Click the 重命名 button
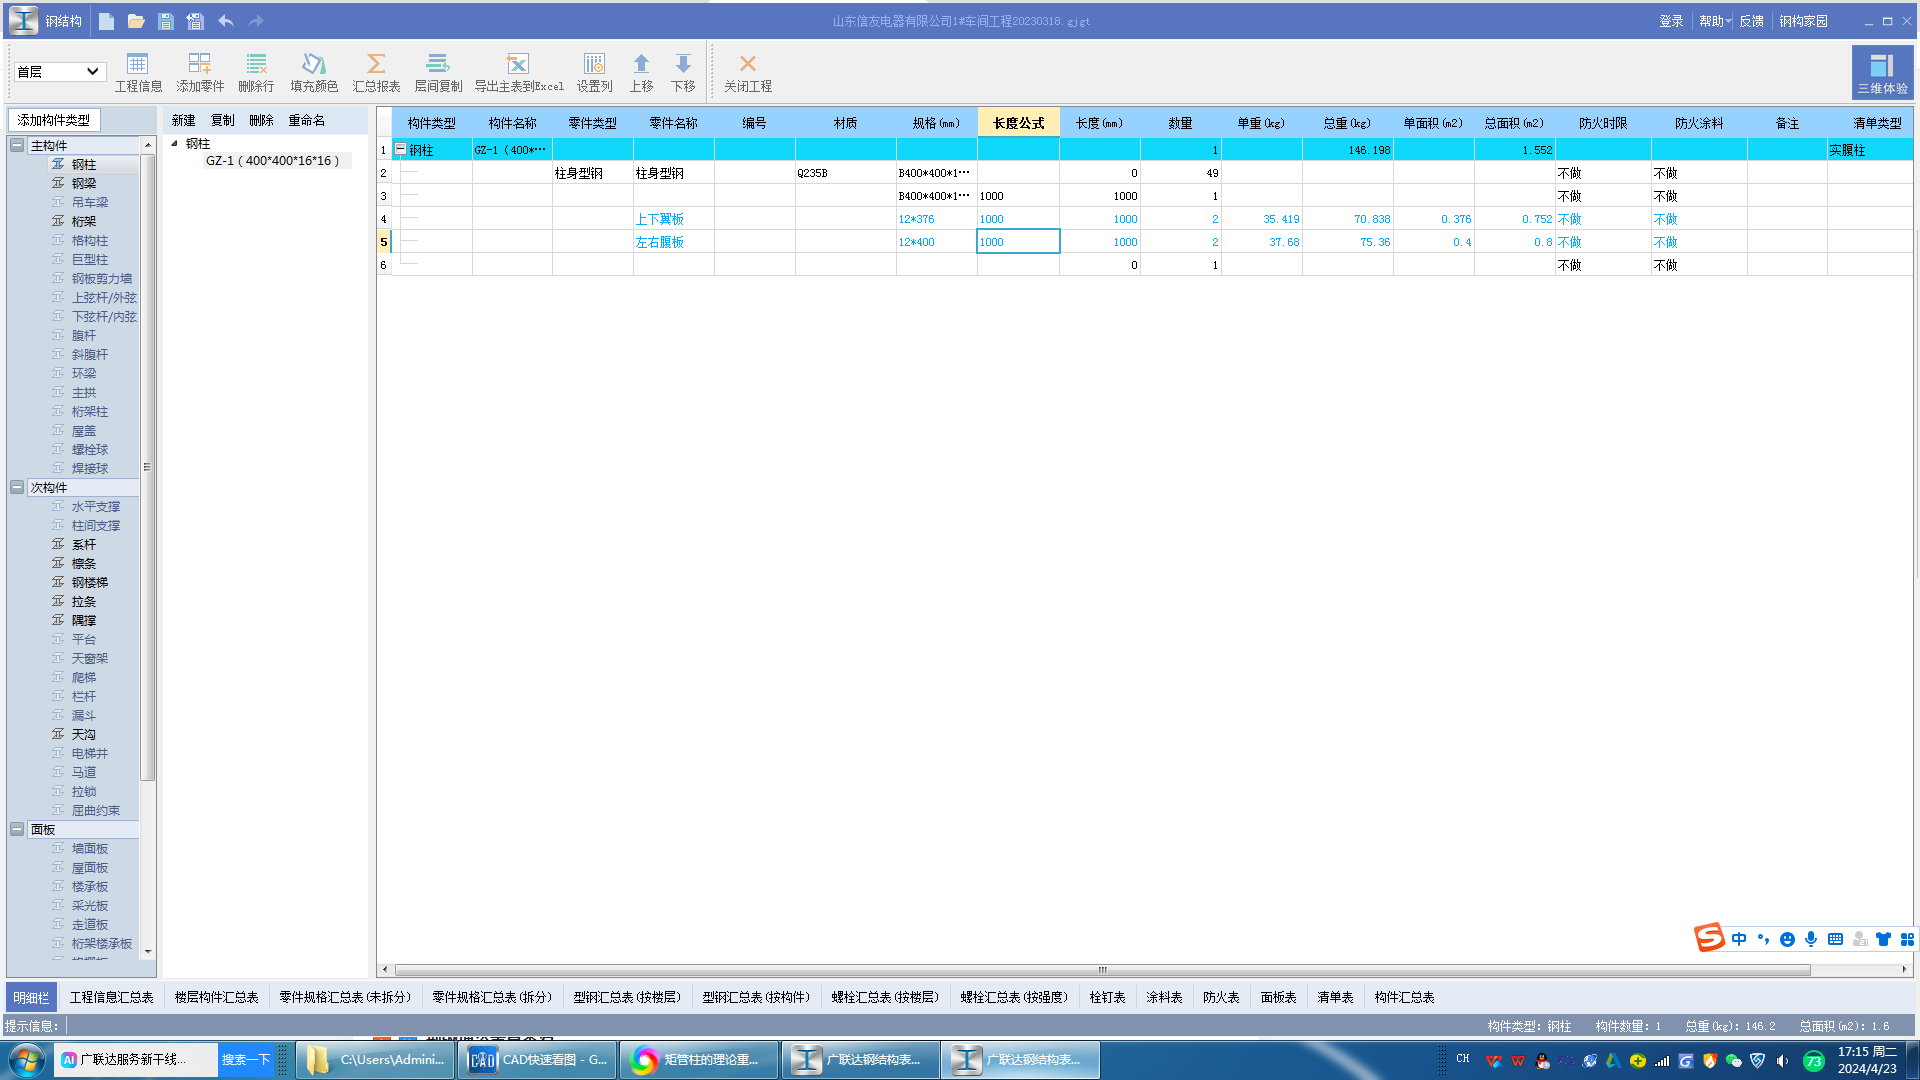 [306, 121]
